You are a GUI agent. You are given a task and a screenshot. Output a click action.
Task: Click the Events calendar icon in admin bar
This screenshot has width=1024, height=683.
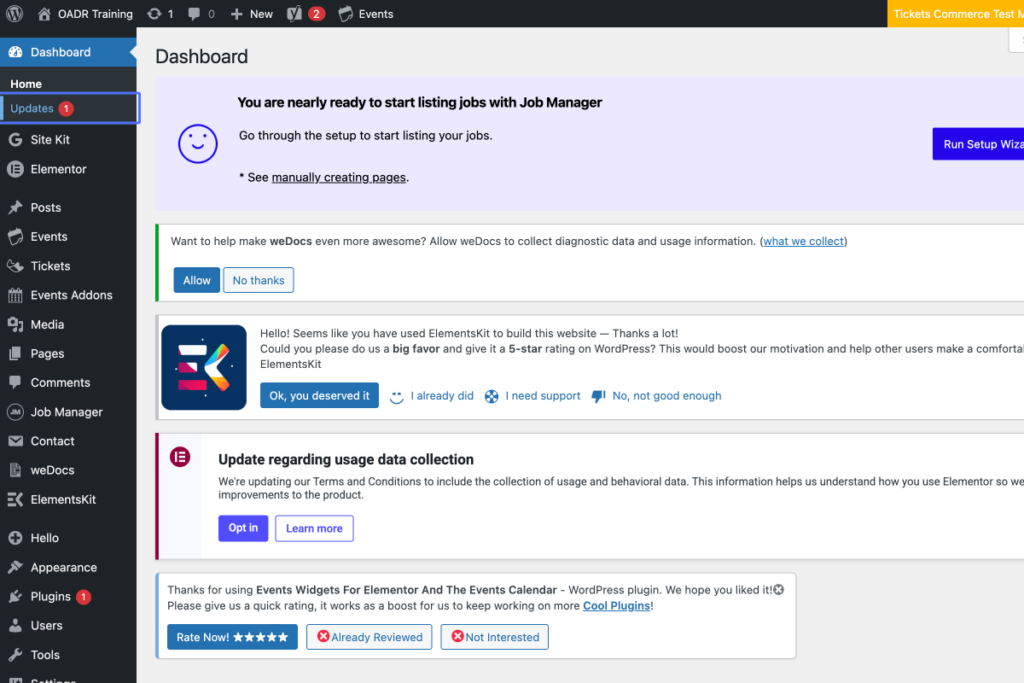pos(345,14)
